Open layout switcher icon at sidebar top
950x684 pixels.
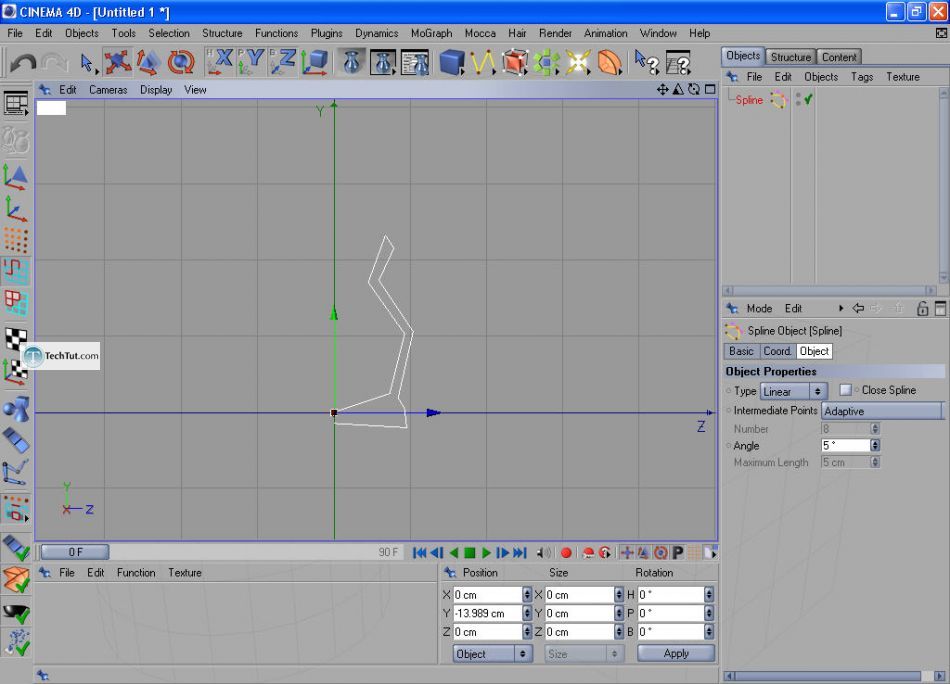click(16, 104)
